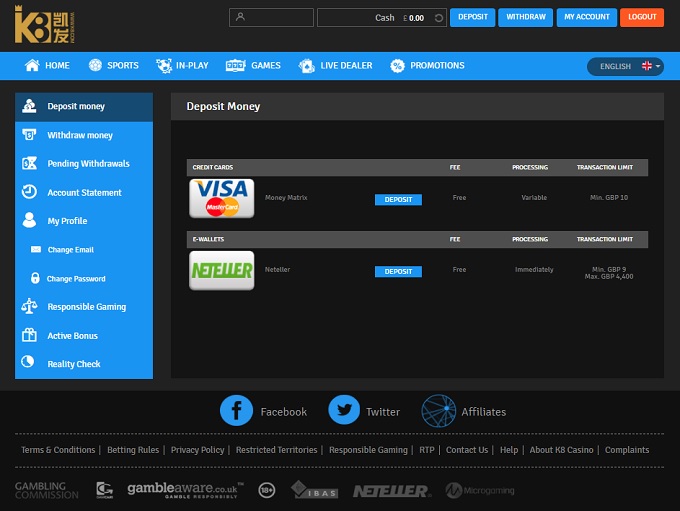This screenshot has height=511, width=680.
Task: Click the K8 casino logo
Action: 45,25
